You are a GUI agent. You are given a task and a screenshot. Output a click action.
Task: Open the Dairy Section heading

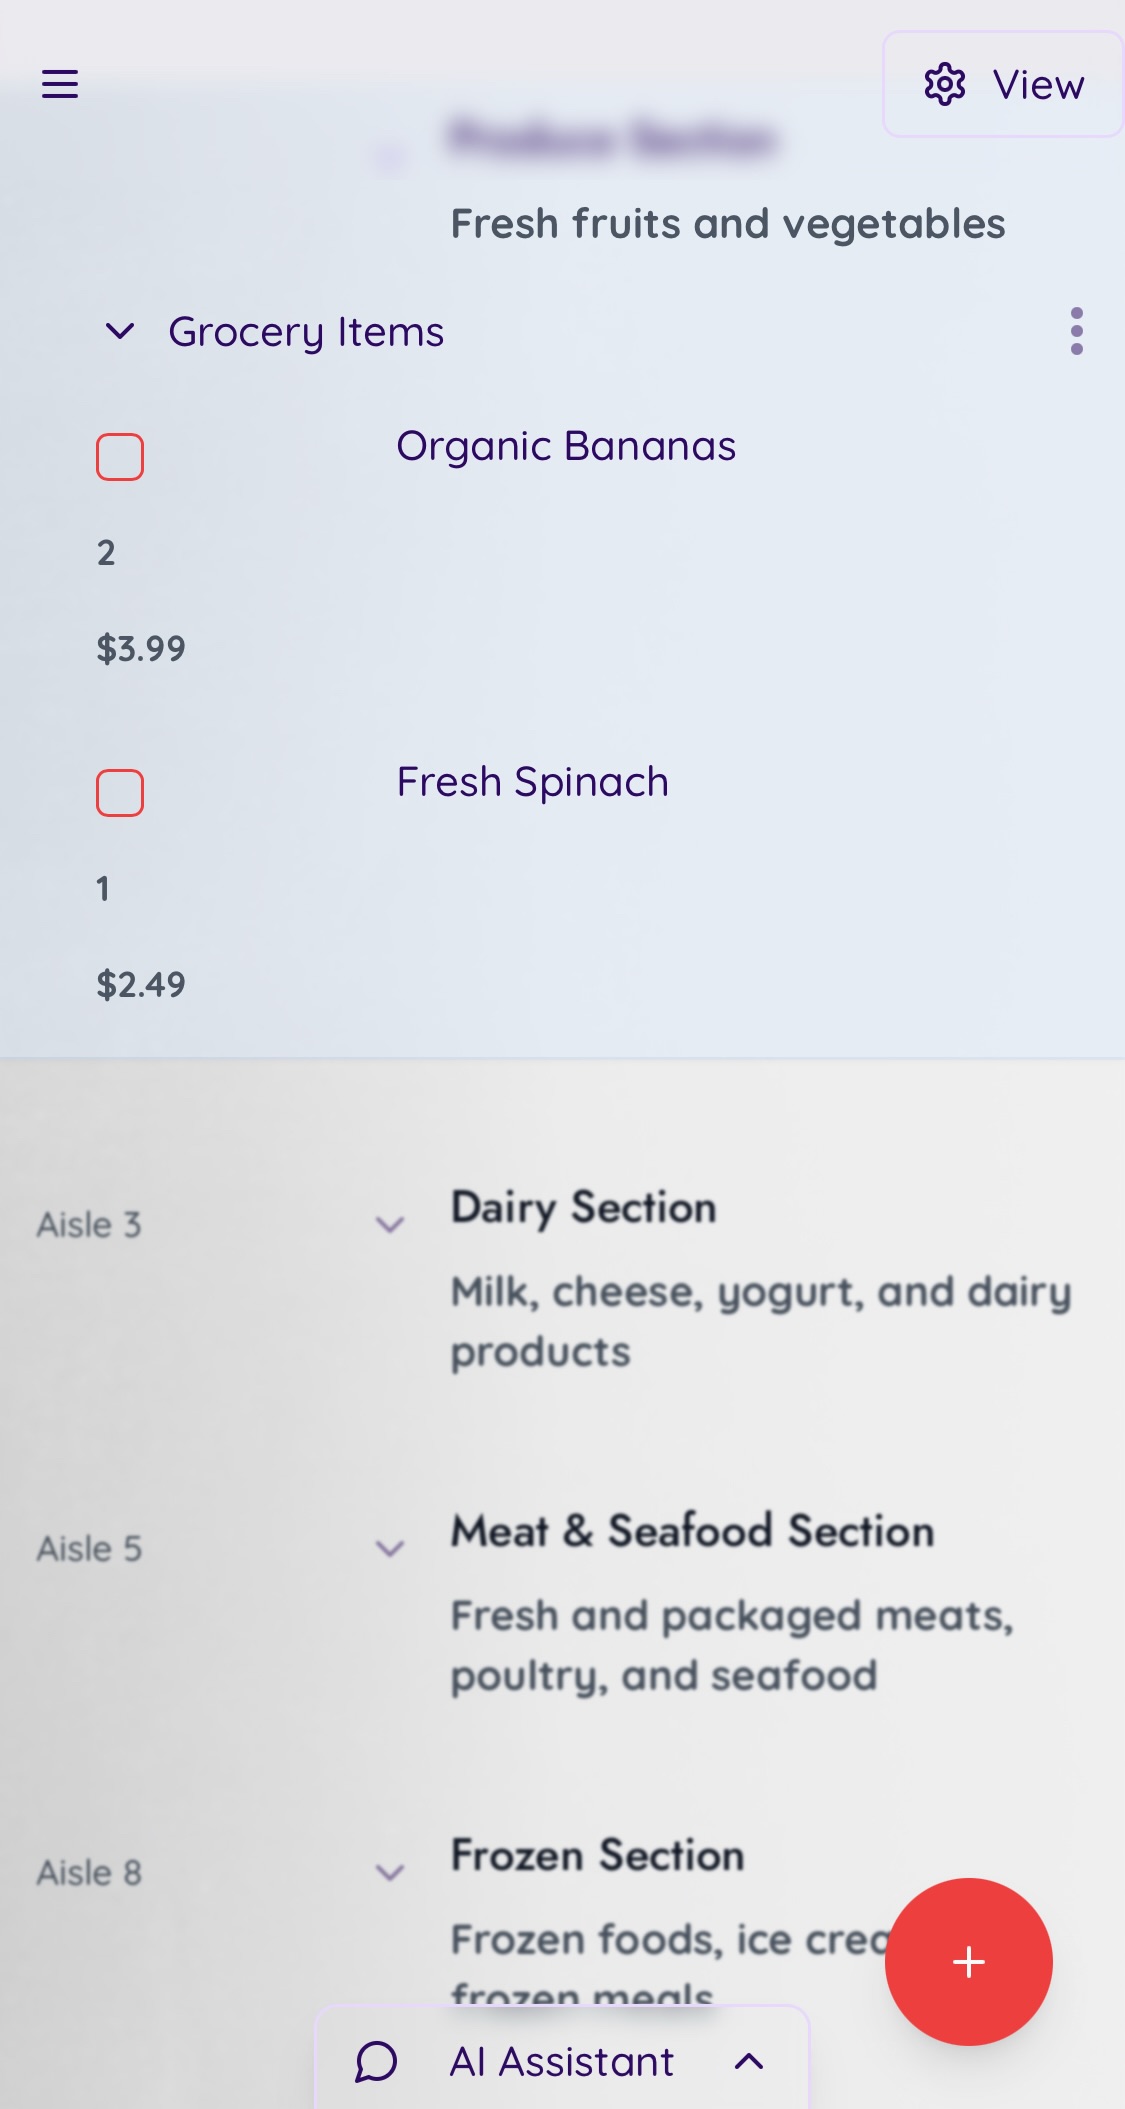583,1207
